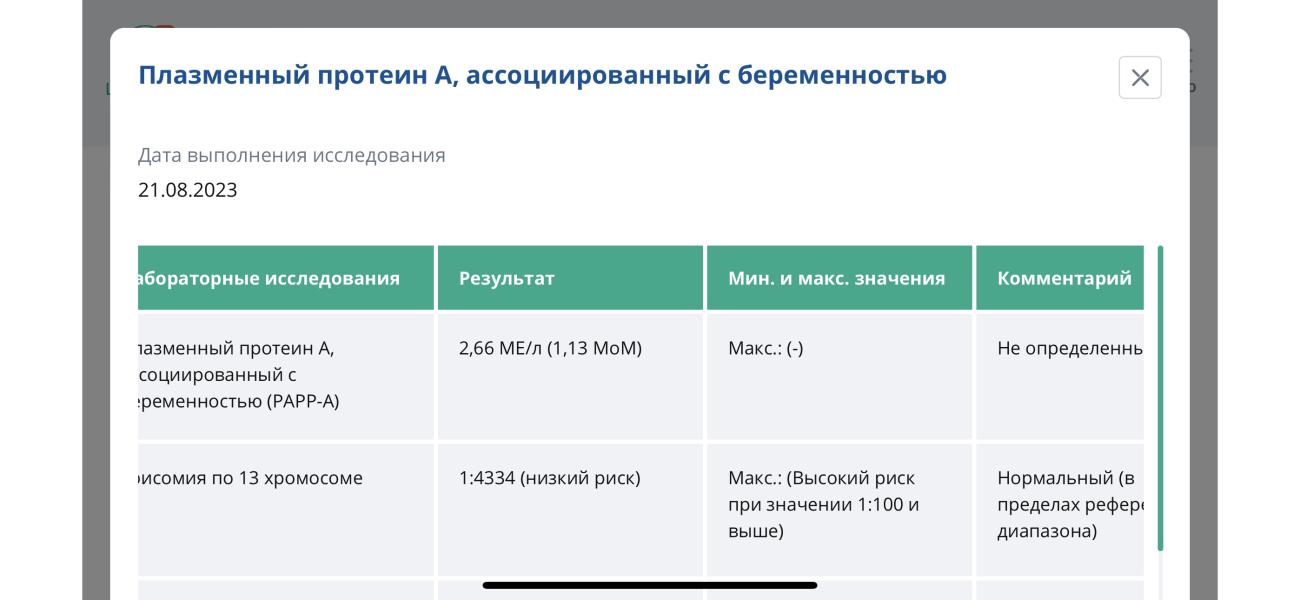Click the Не определенный comment cell
Image resolution: width=1300 pixels, height=600 pixels.
click(1060, 377)
